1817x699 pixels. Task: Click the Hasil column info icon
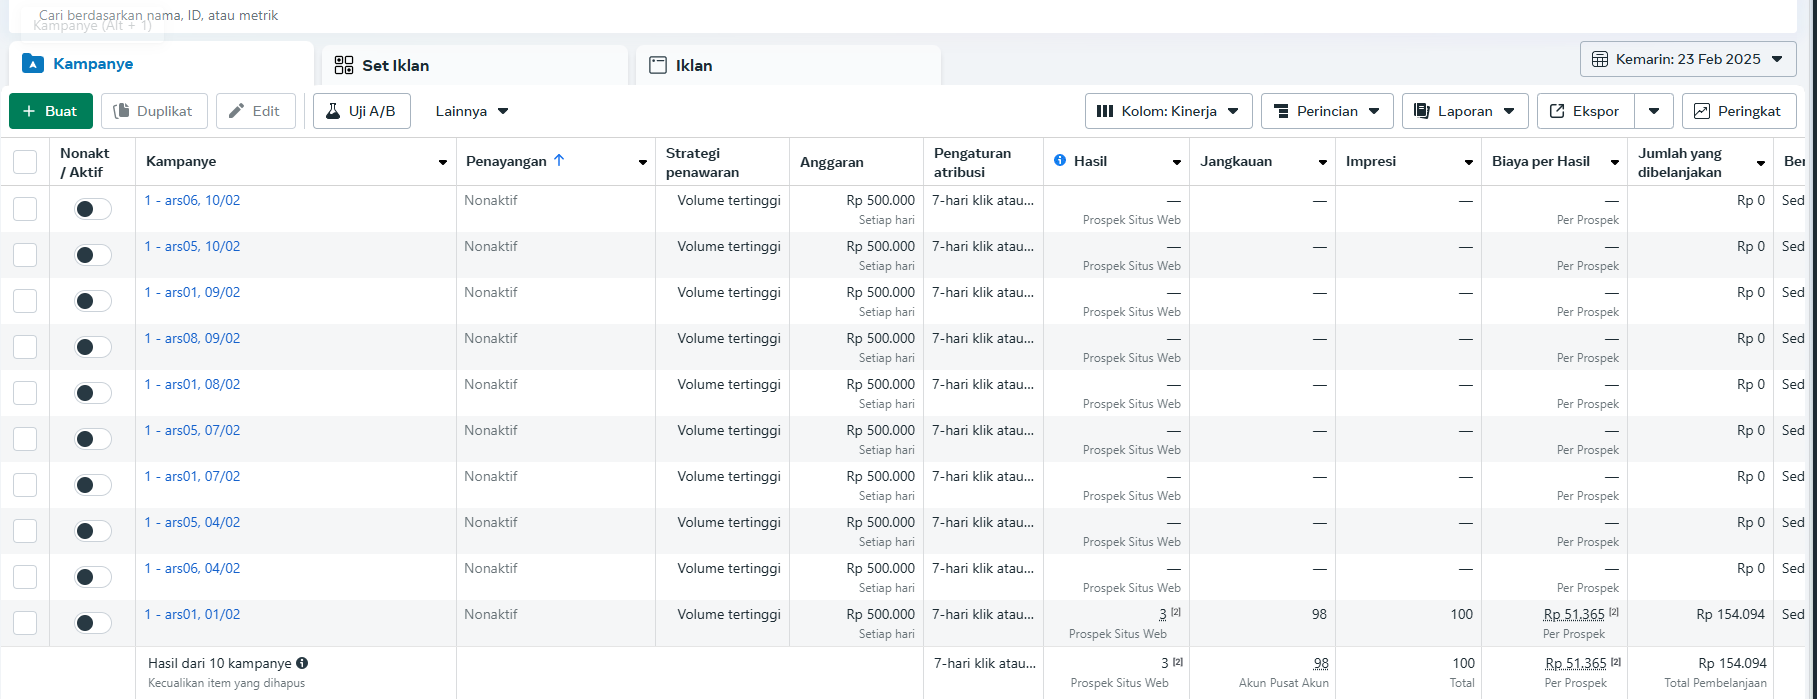(x=1060, y=161)
